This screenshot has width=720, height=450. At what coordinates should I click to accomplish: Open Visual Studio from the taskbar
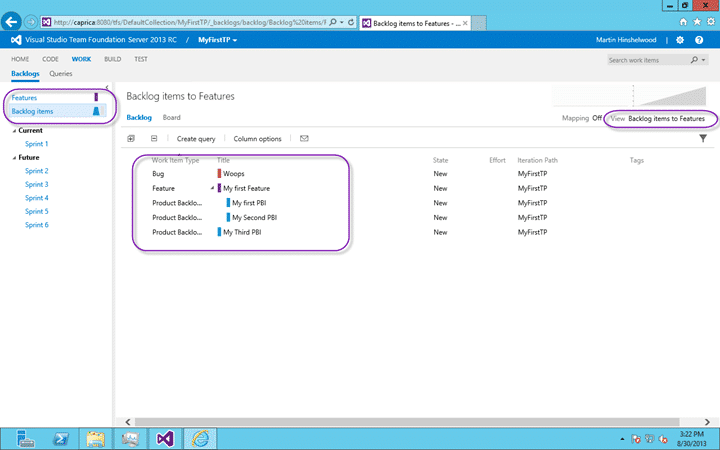coord(165,439)
